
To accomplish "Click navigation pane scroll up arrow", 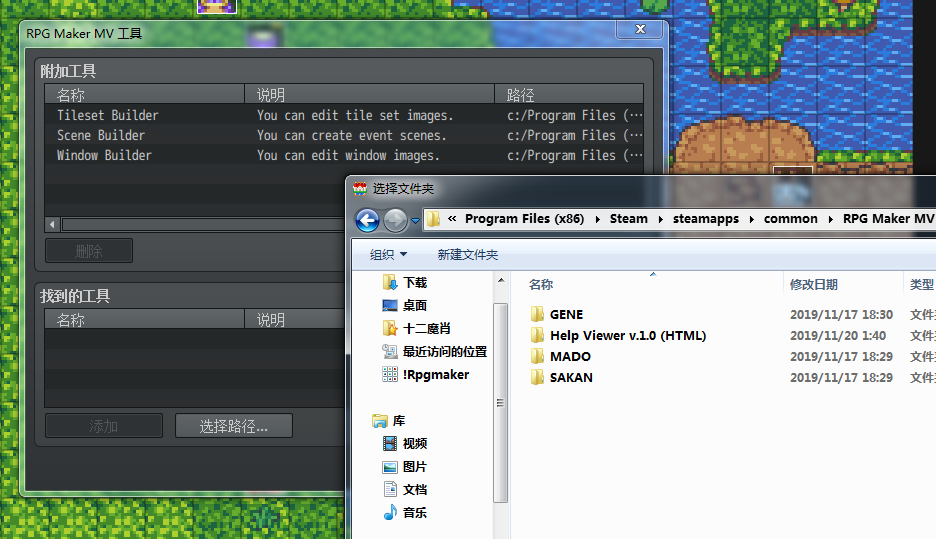I will [x=501, y=280].
